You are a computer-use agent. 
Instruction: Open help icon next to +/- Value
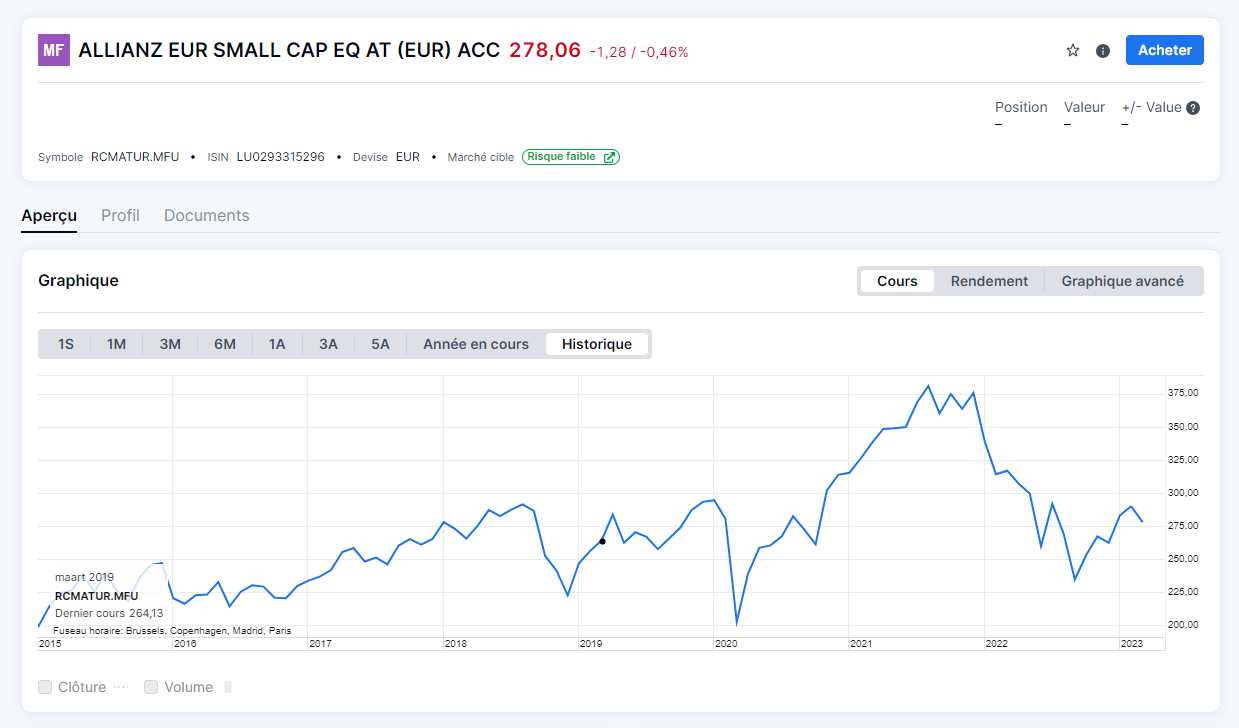(x=1193, y=108)
